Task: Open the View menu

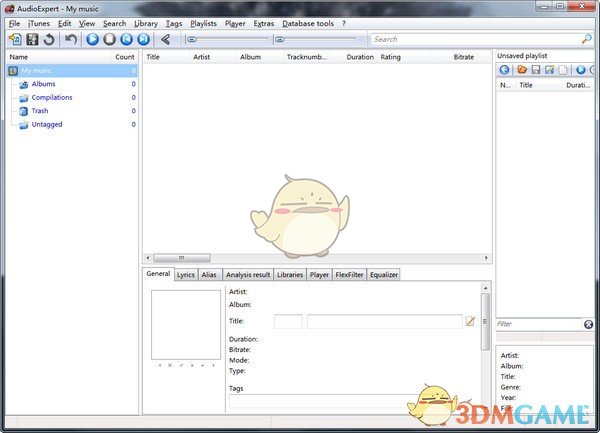Action: (x=87, y=23)
